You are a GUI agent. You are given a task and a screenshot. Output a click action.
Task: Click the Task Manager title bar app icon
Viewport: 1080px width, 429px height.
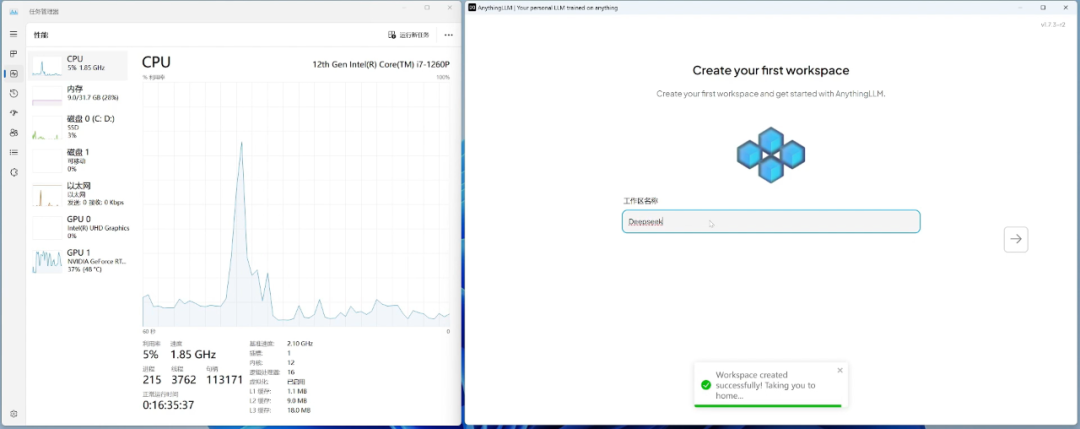[x=14, y=12]
